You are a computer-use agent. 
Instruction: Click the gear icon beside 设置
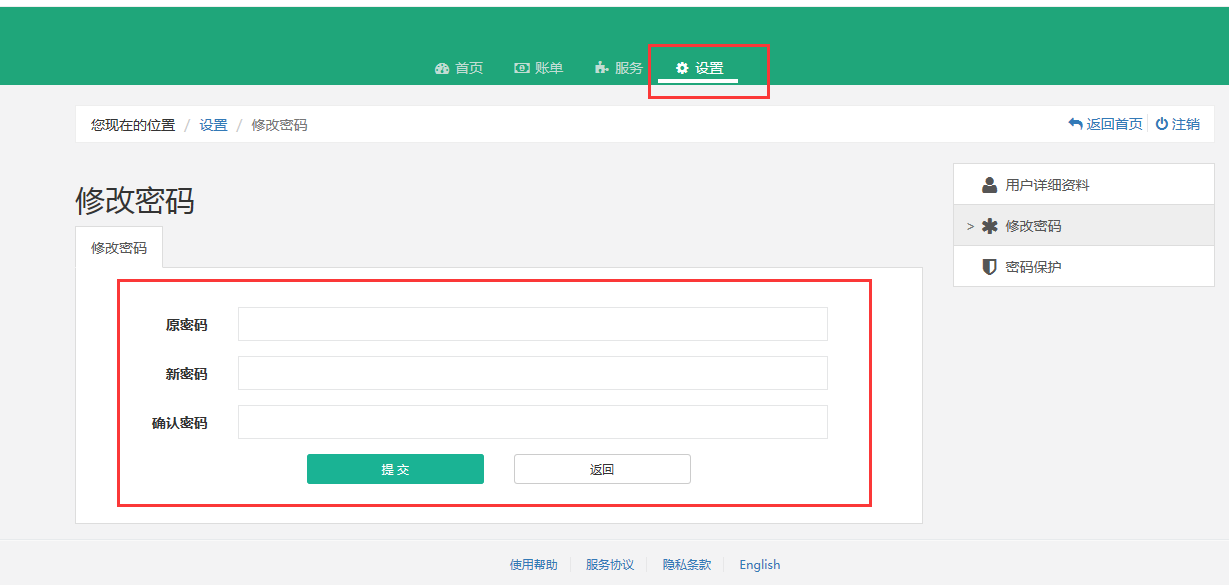click(x=682, y=68)
